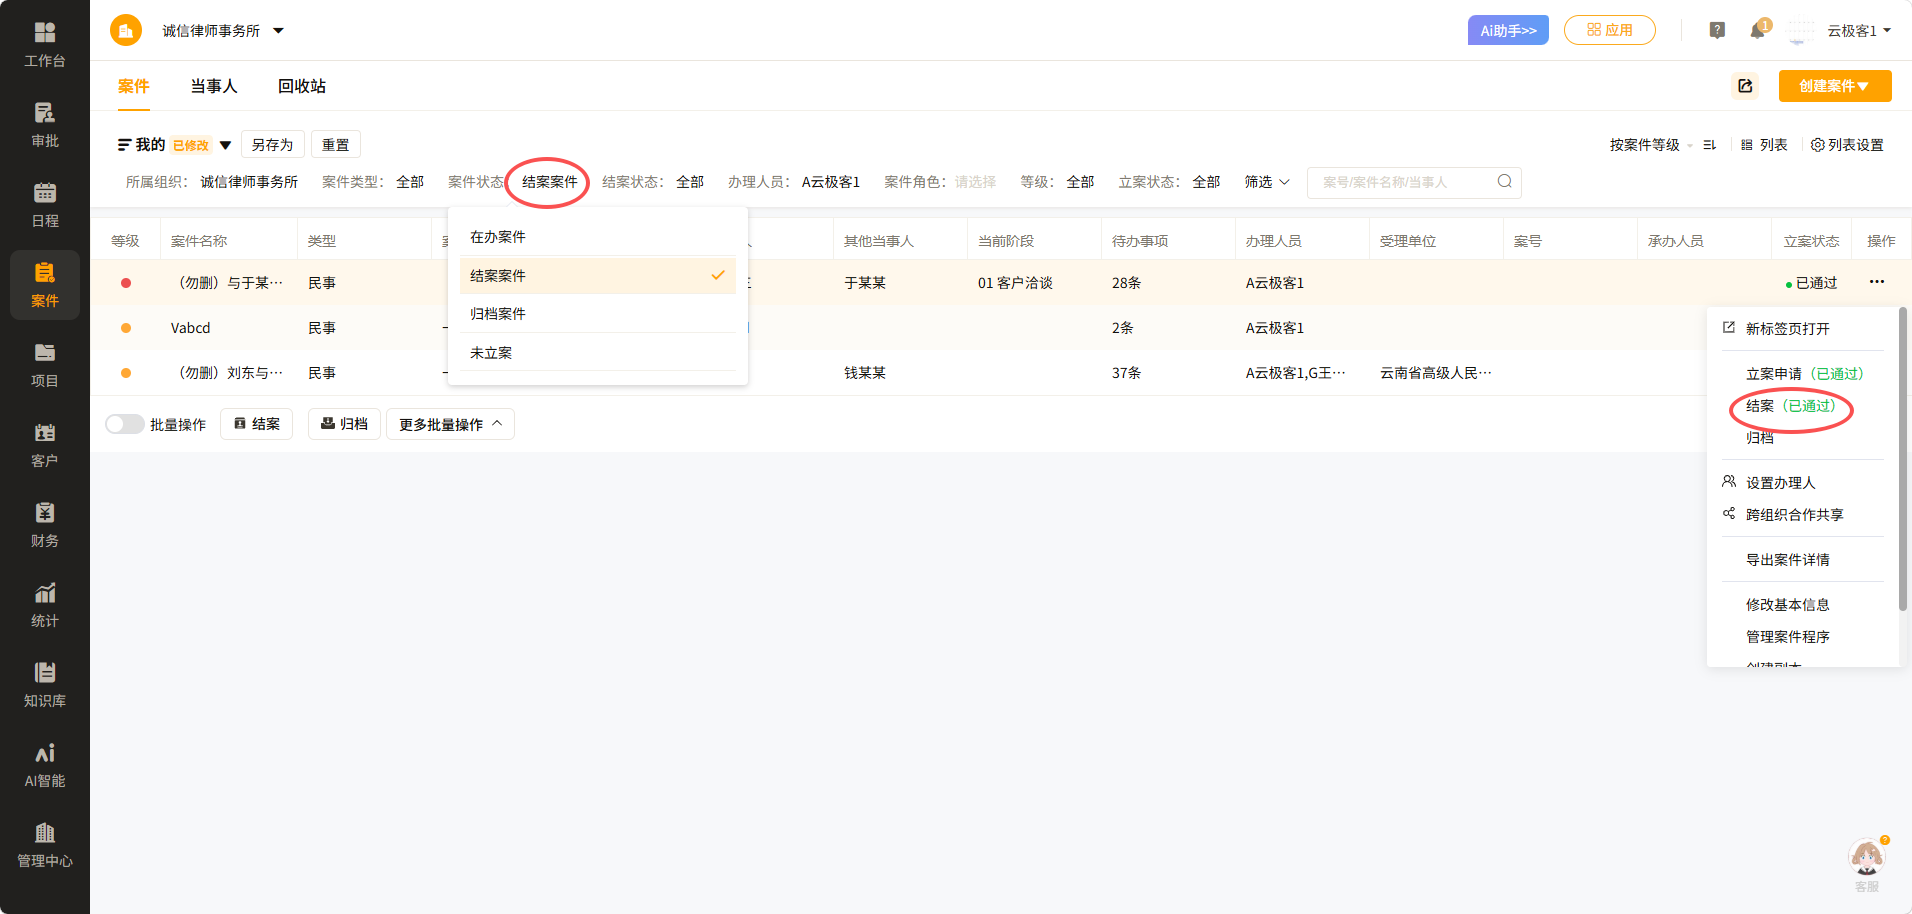Click the export share icon beside 创建案件
The height and width of the screenshot is (914, 1912).
pyautogui.click(x=1745, y=86)
